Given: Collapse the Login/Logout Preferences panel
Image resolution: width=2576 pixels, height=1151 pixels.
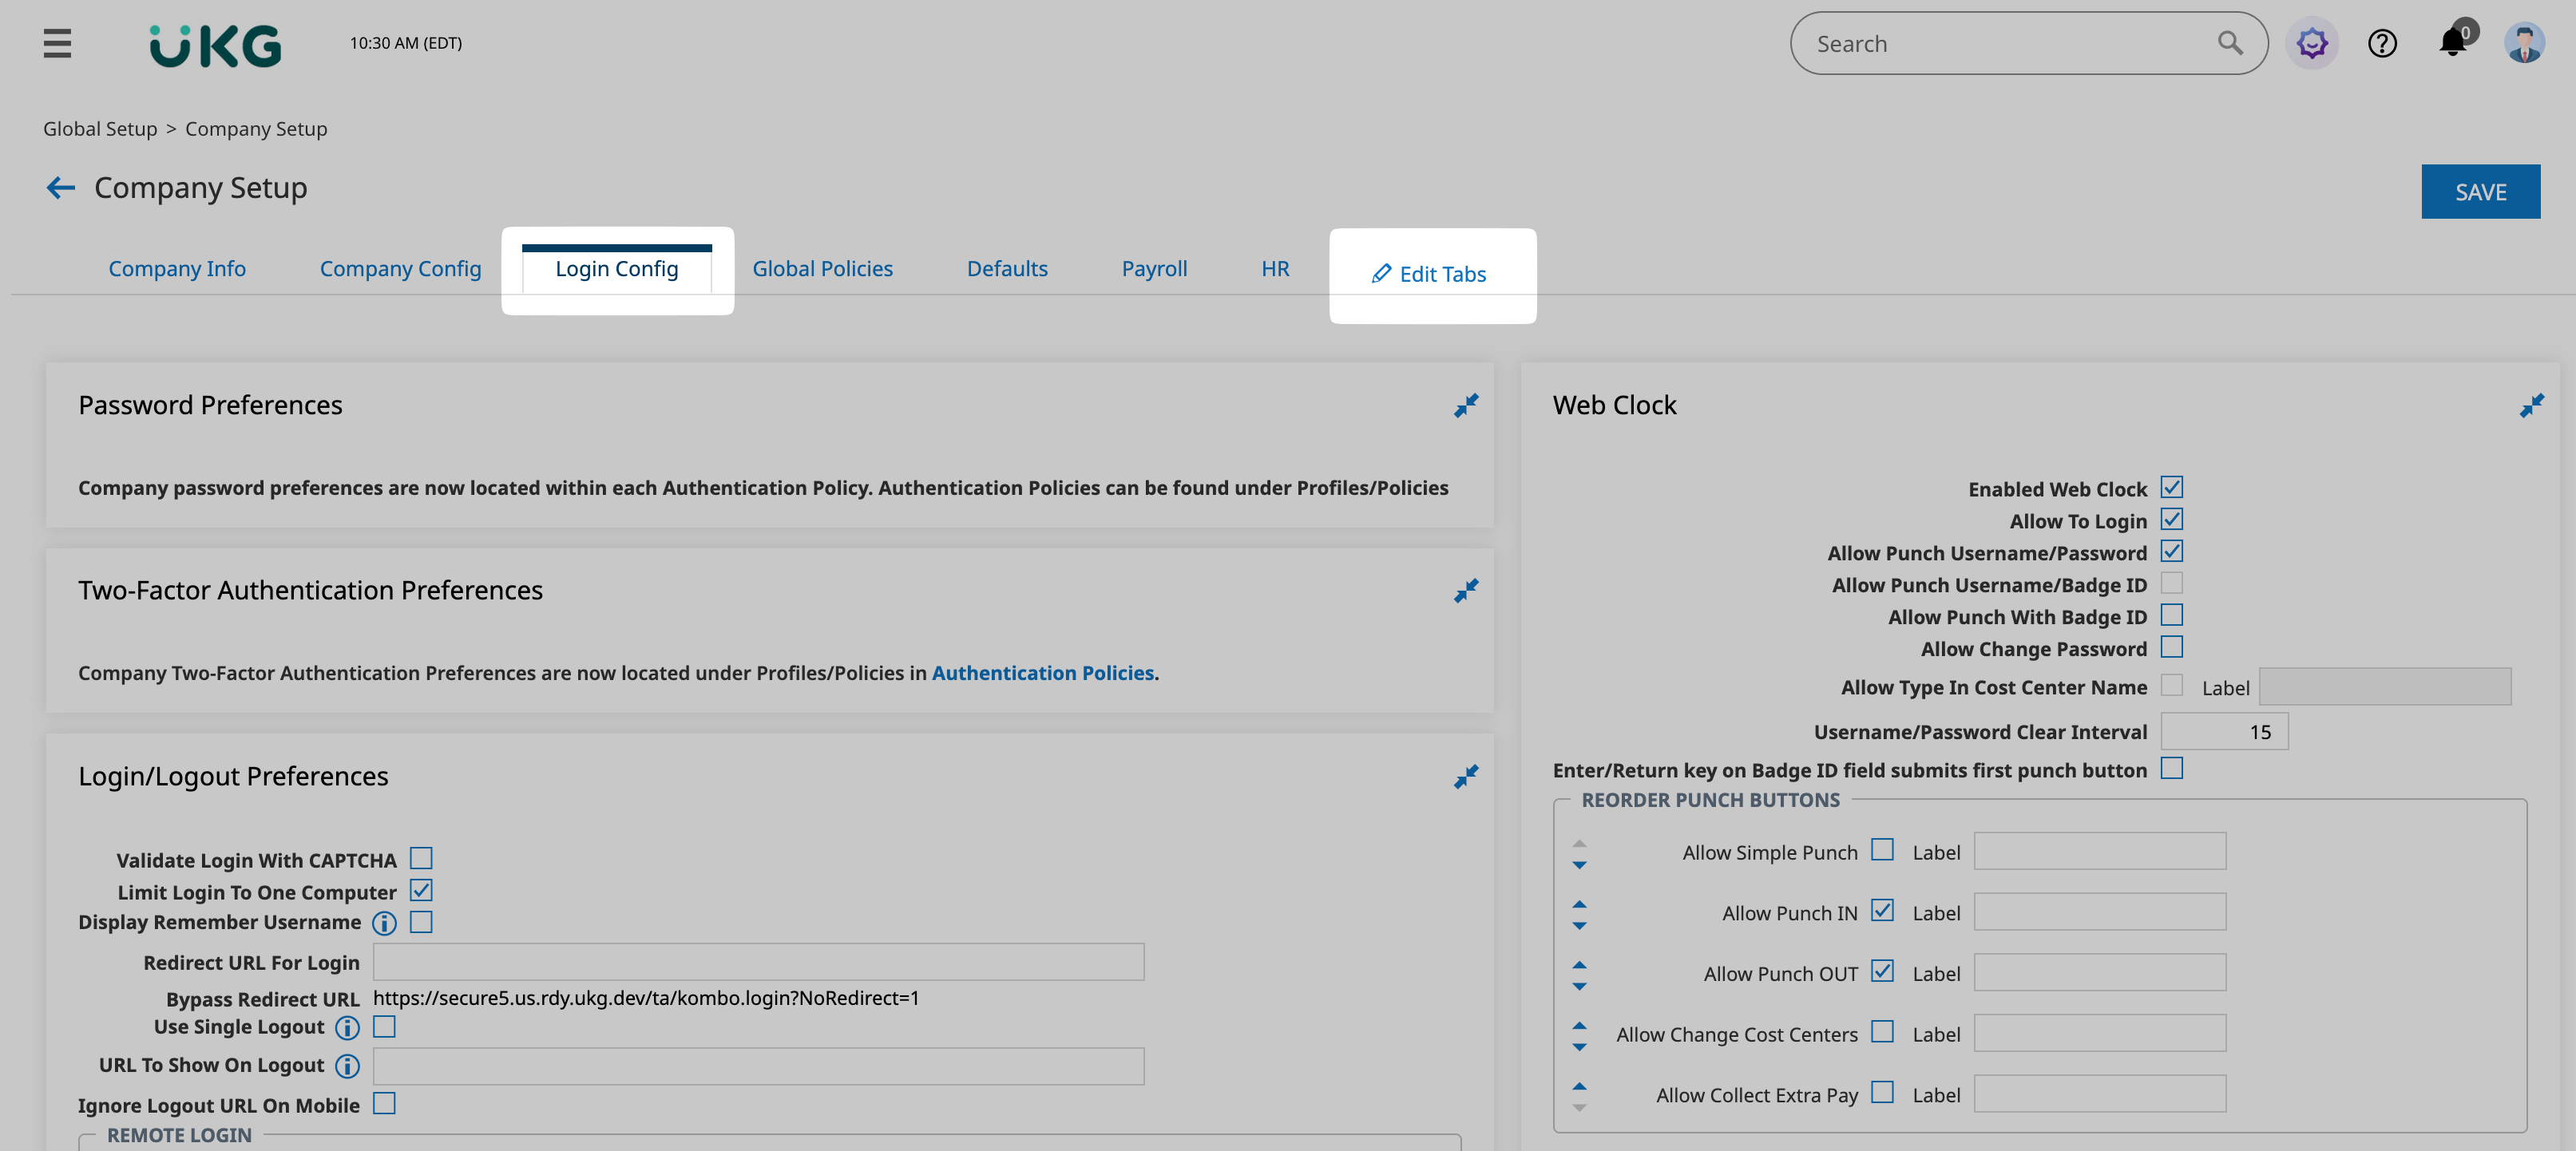Looking at the screenshot, I should (1465, 777).
